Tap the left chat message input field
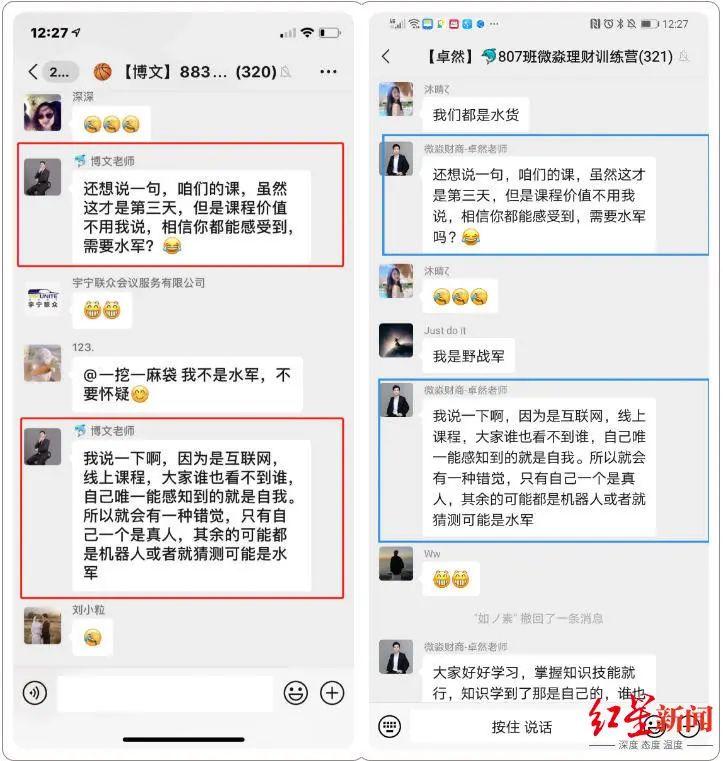This screenshot has height=761, width=723. point(165,693)
